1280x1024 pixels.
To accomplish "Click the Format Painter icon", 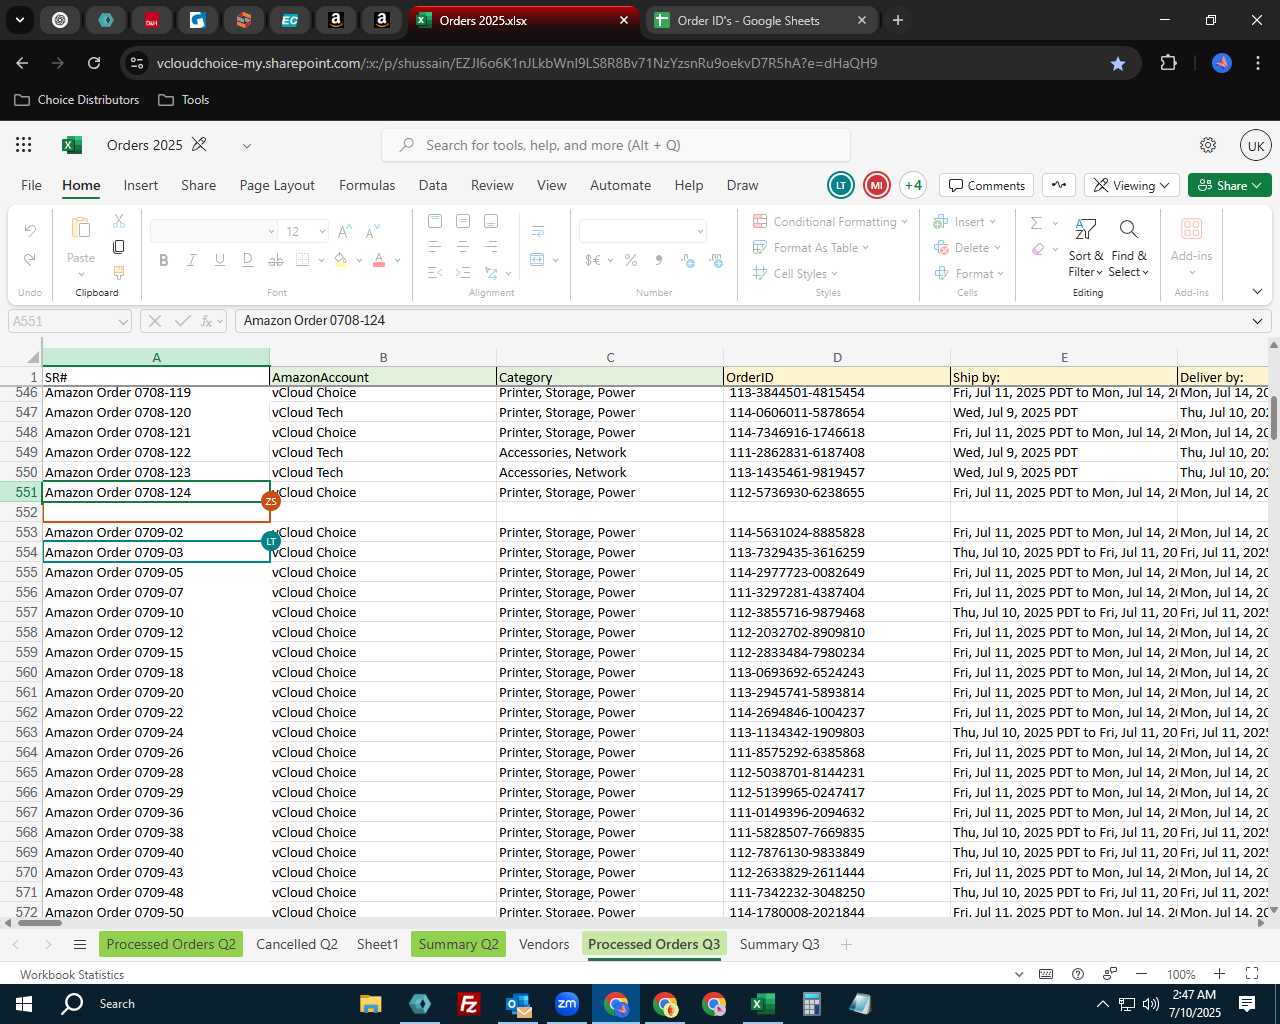I will (119, 272).
